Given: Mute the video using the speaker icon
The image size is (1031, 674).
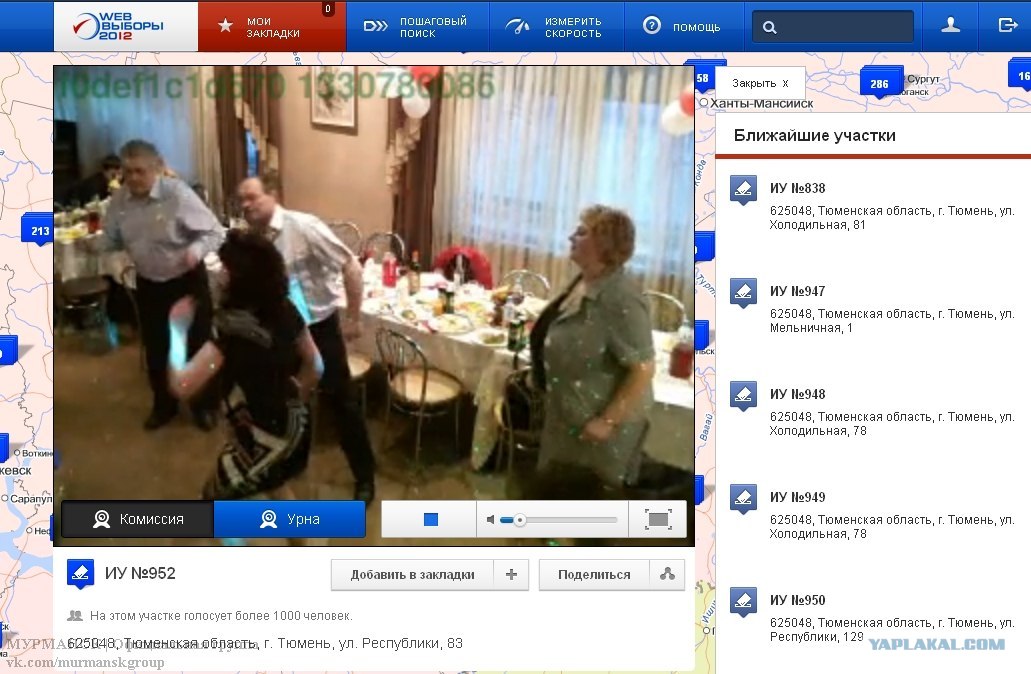Looking at the screenshot, I should 491,519.
